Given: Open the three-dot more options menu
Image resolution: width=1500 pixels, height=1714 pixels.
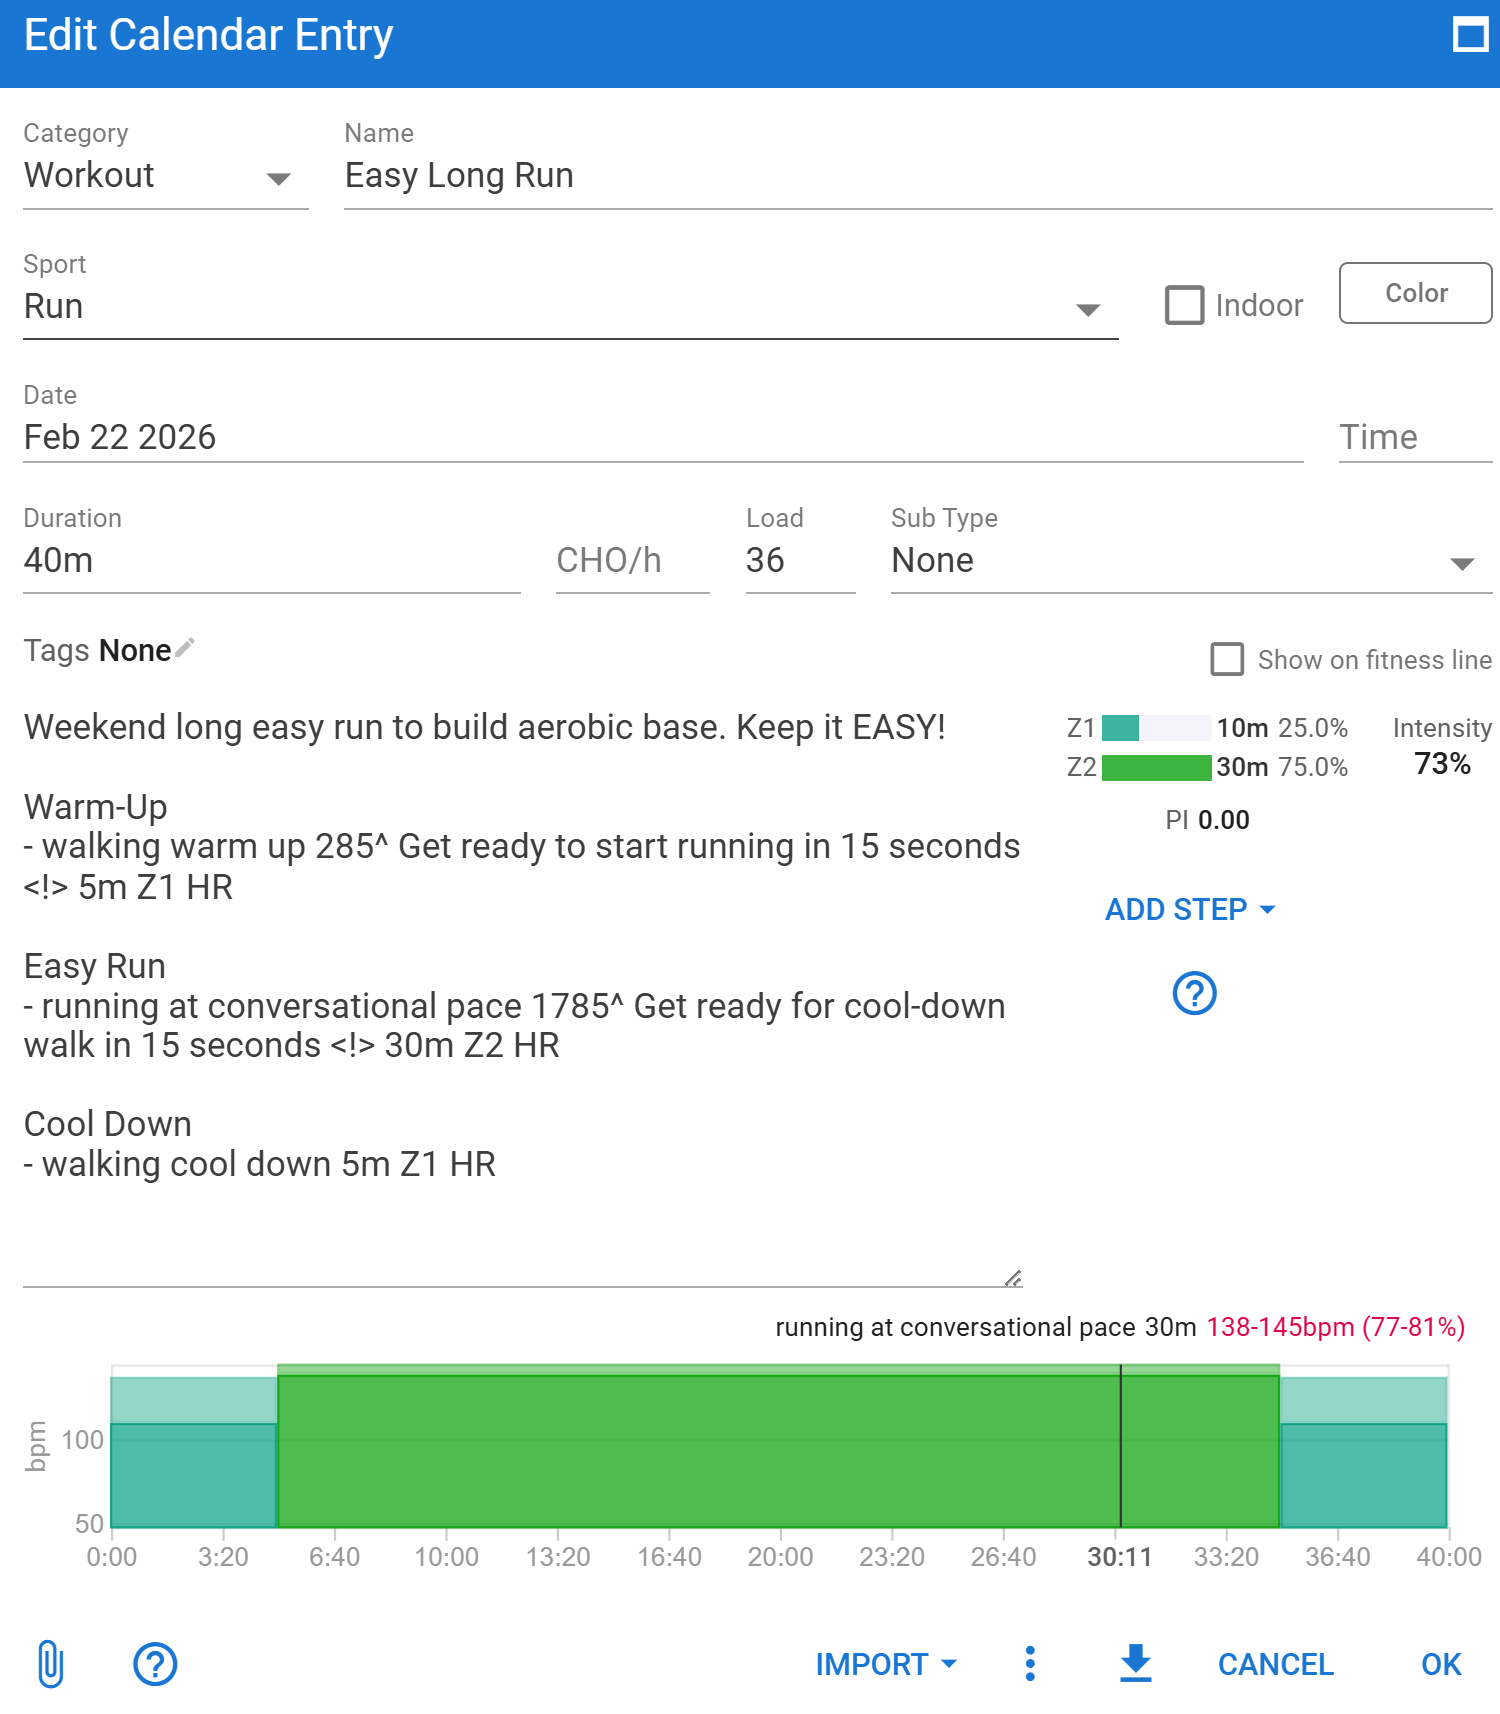Looking at the screenshot, I should click(x=1030, y=1664).
